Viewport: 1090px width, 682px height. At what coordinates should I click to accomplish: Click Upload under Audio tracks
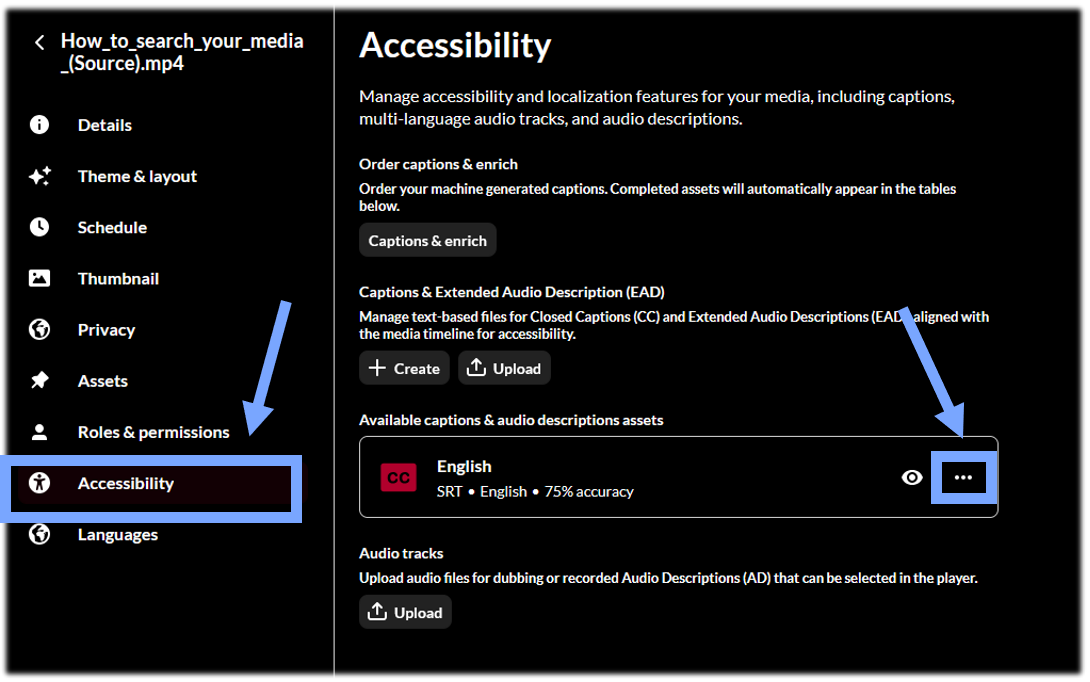tap(405, 612)
